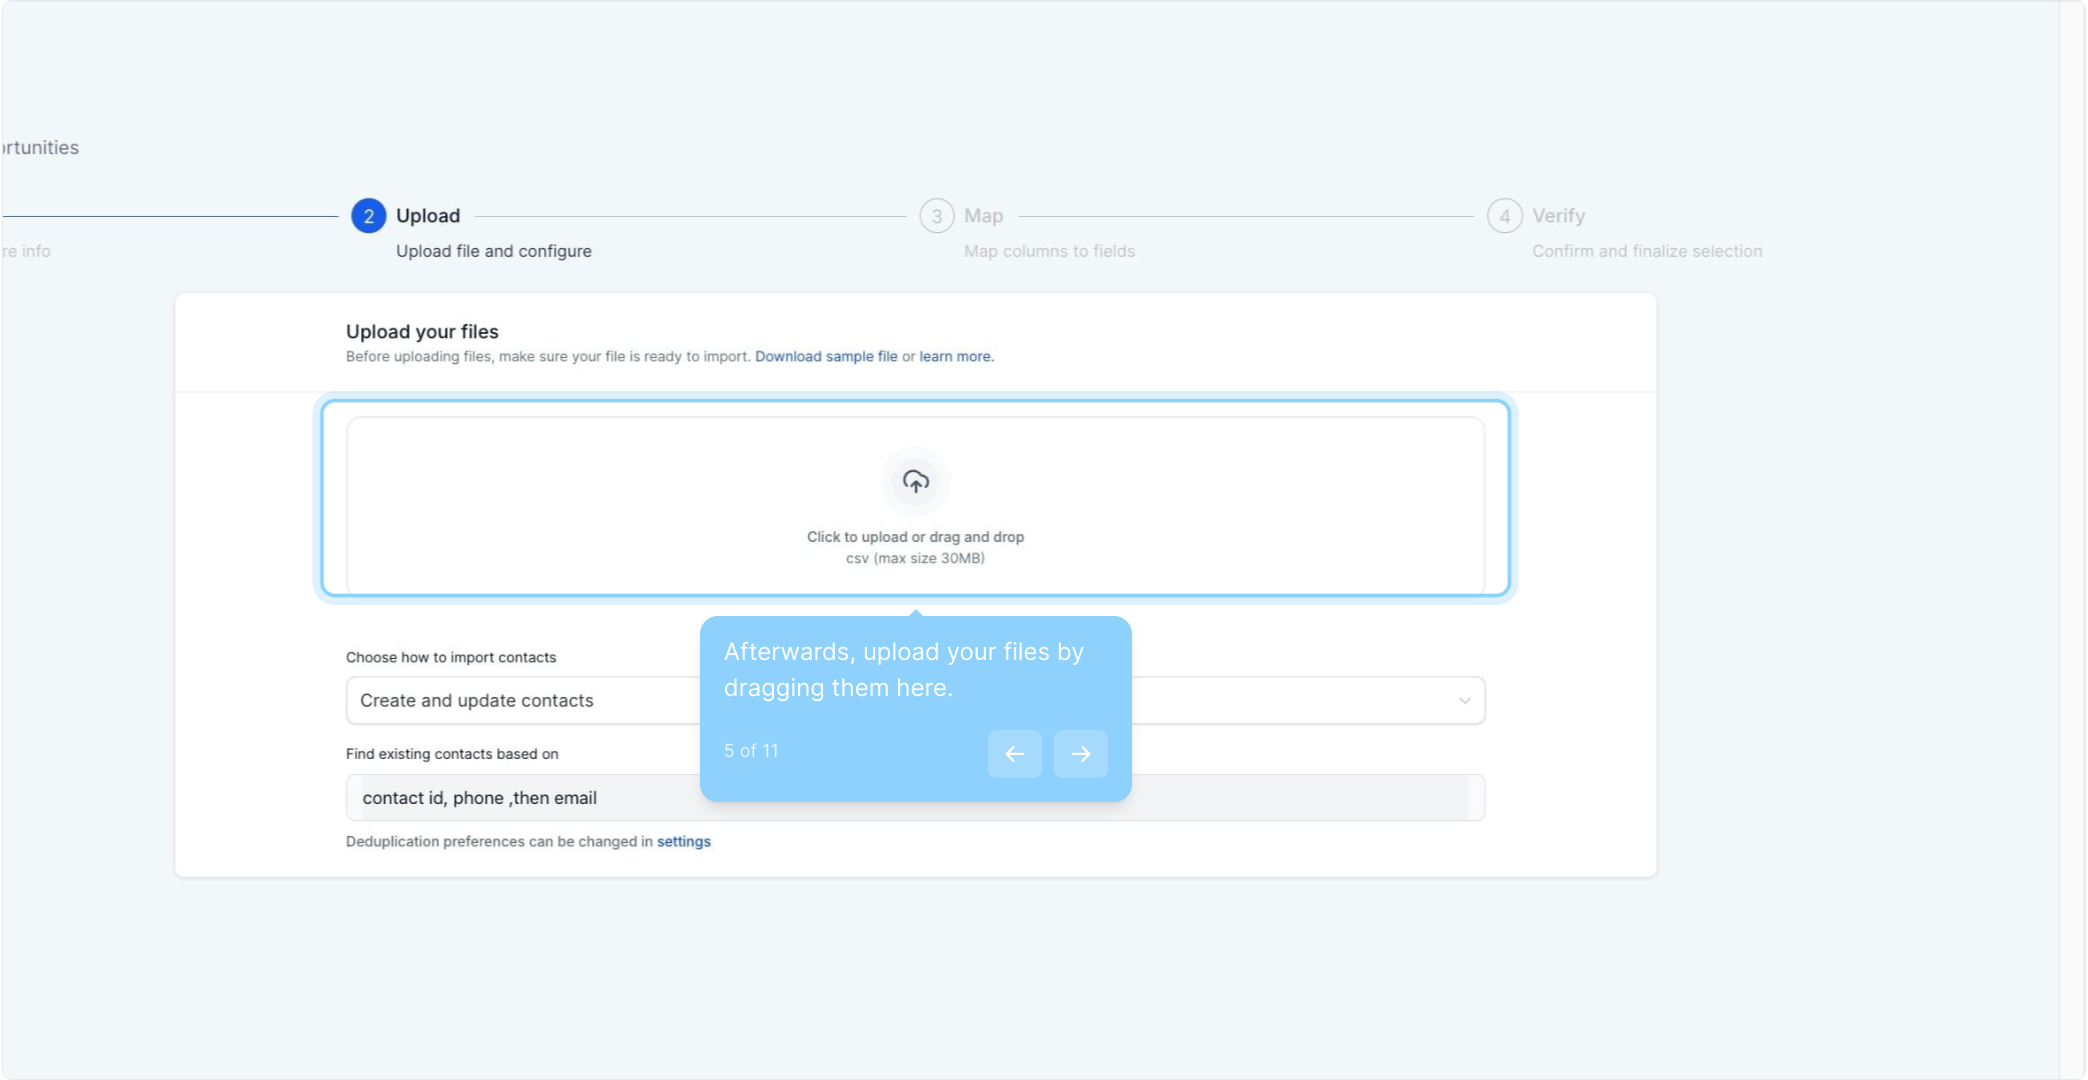Click the dropdown chevron for import mode
Image resolution: width=2088 pixels, height=1080 pixels.
click(1464, 701)
